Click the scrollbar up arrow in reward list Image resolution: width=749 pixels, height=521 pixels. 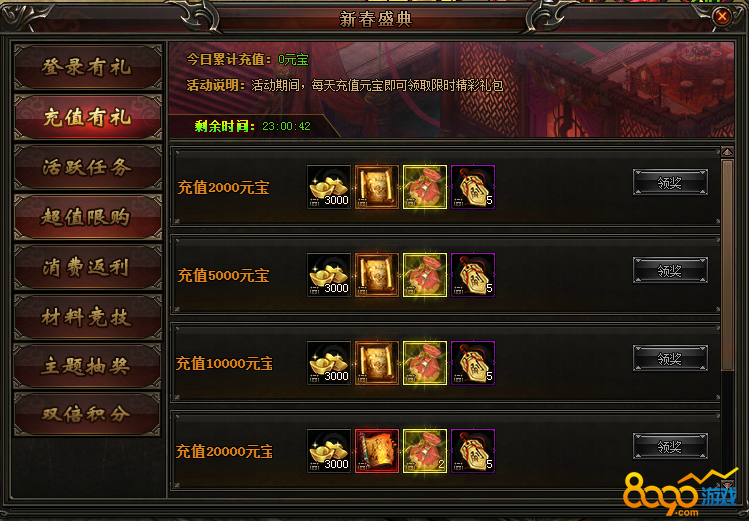click(727, 152)
